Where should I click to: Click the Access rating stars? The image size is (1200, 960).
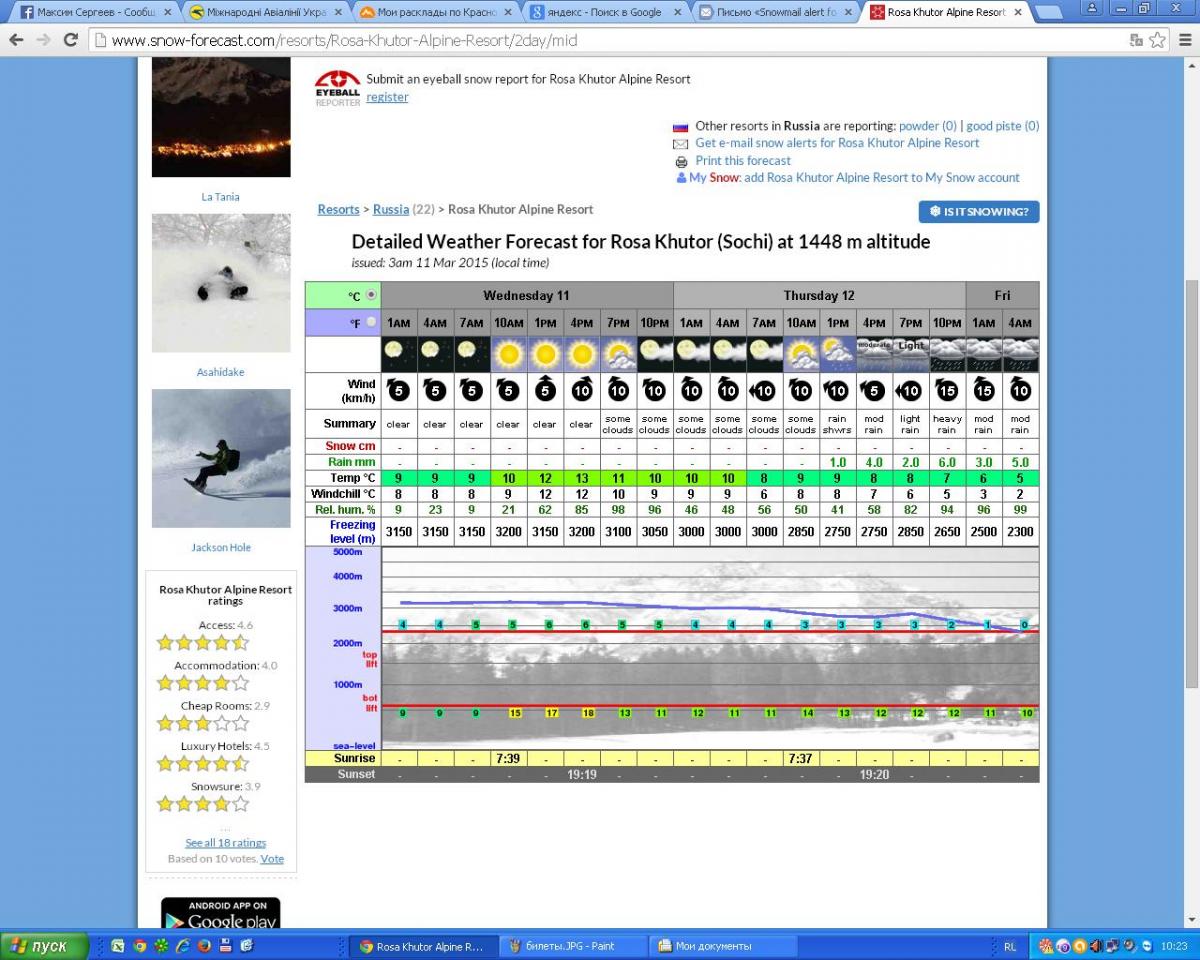[x=203, y=643]
